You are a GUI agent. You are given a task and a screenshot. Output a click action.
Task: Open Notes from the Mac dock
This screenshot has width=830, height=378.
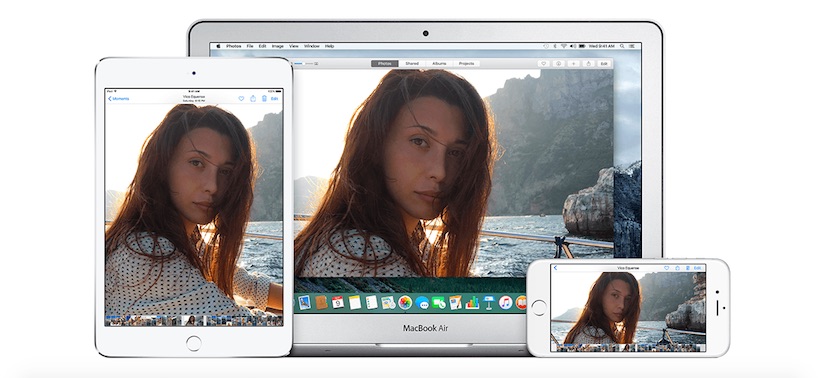click(355, 302)
